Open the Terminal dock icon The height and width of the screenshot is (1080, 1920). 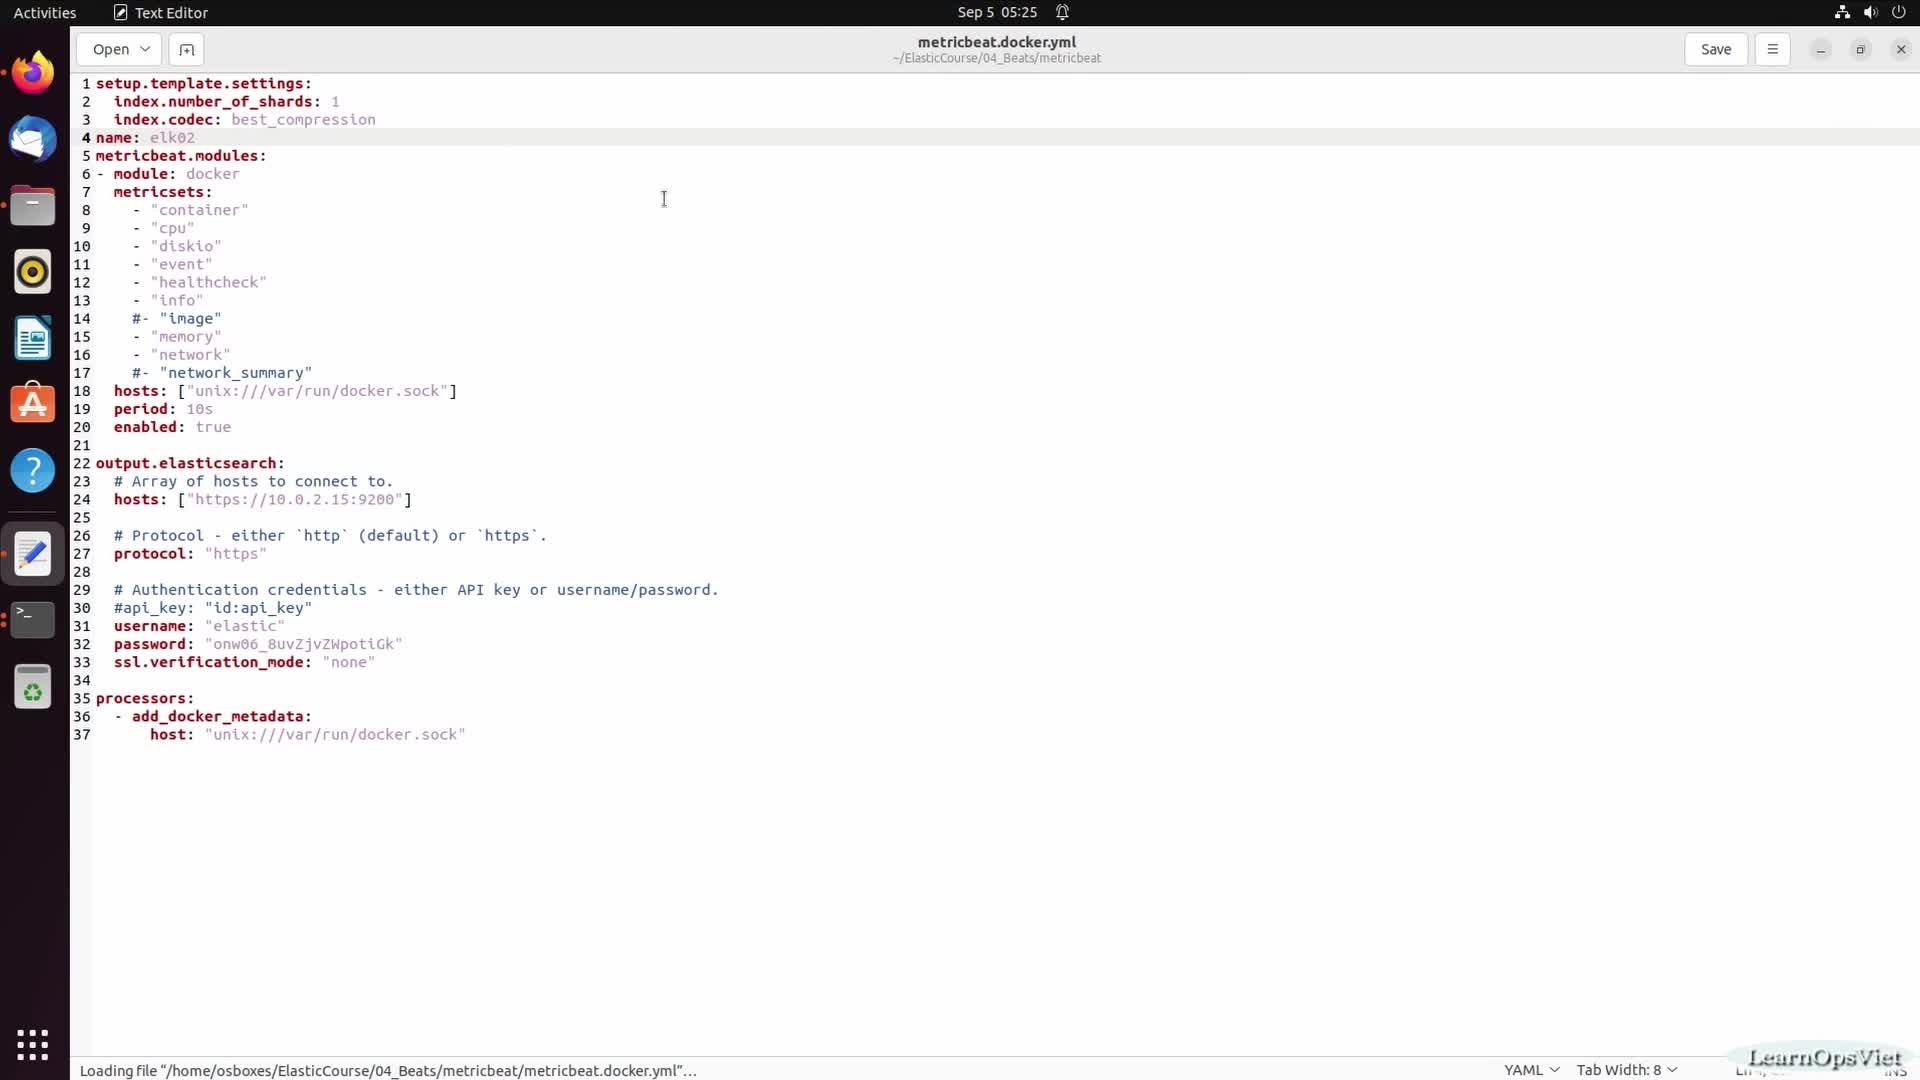click(x=33, y=620)
